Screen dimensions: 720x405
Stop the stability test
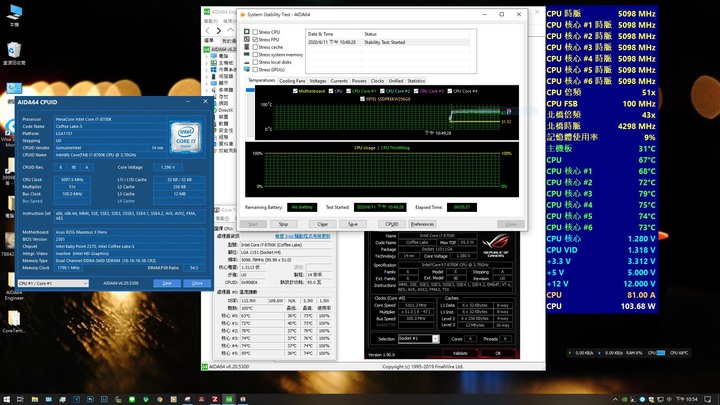(x=283, y=224)
